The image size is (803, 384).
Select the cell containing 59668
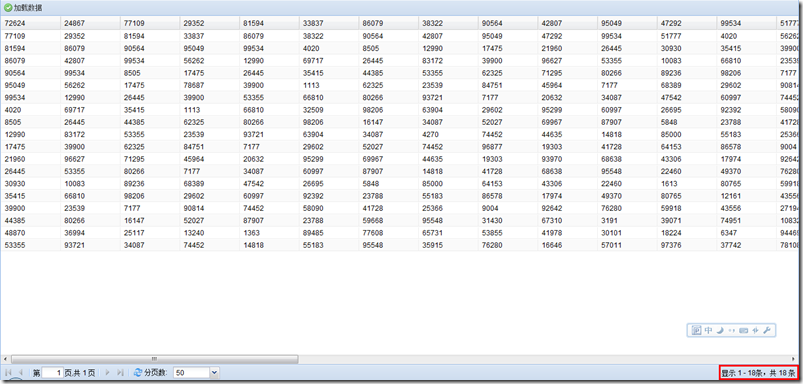click(389, 221)
